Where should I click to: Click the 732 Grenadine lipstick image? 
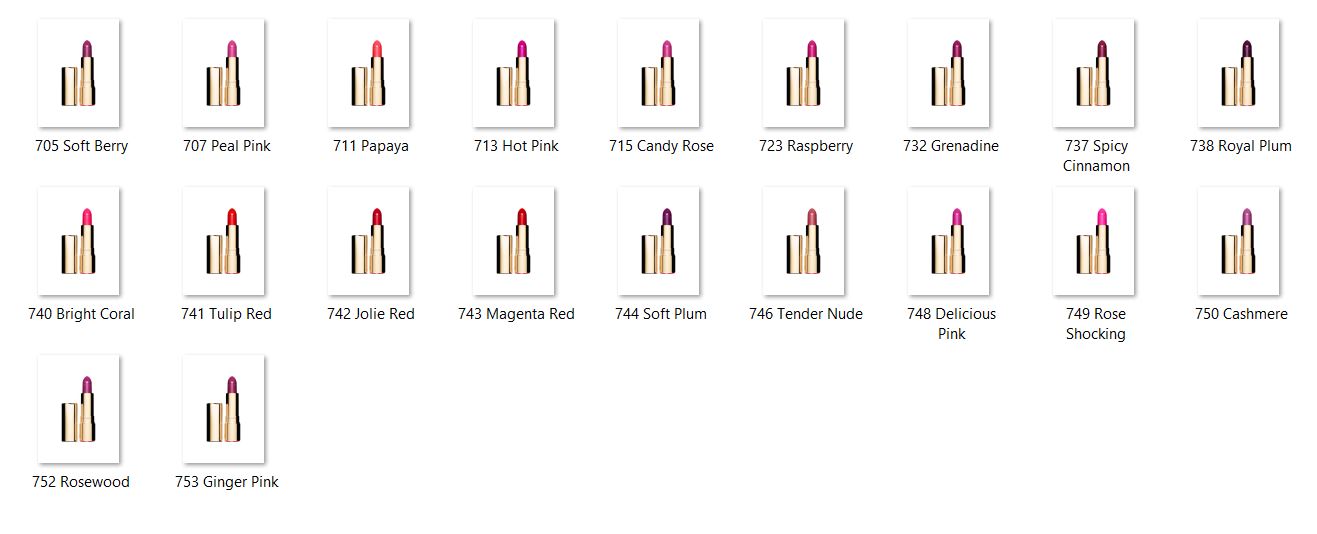tap(949, 73)
